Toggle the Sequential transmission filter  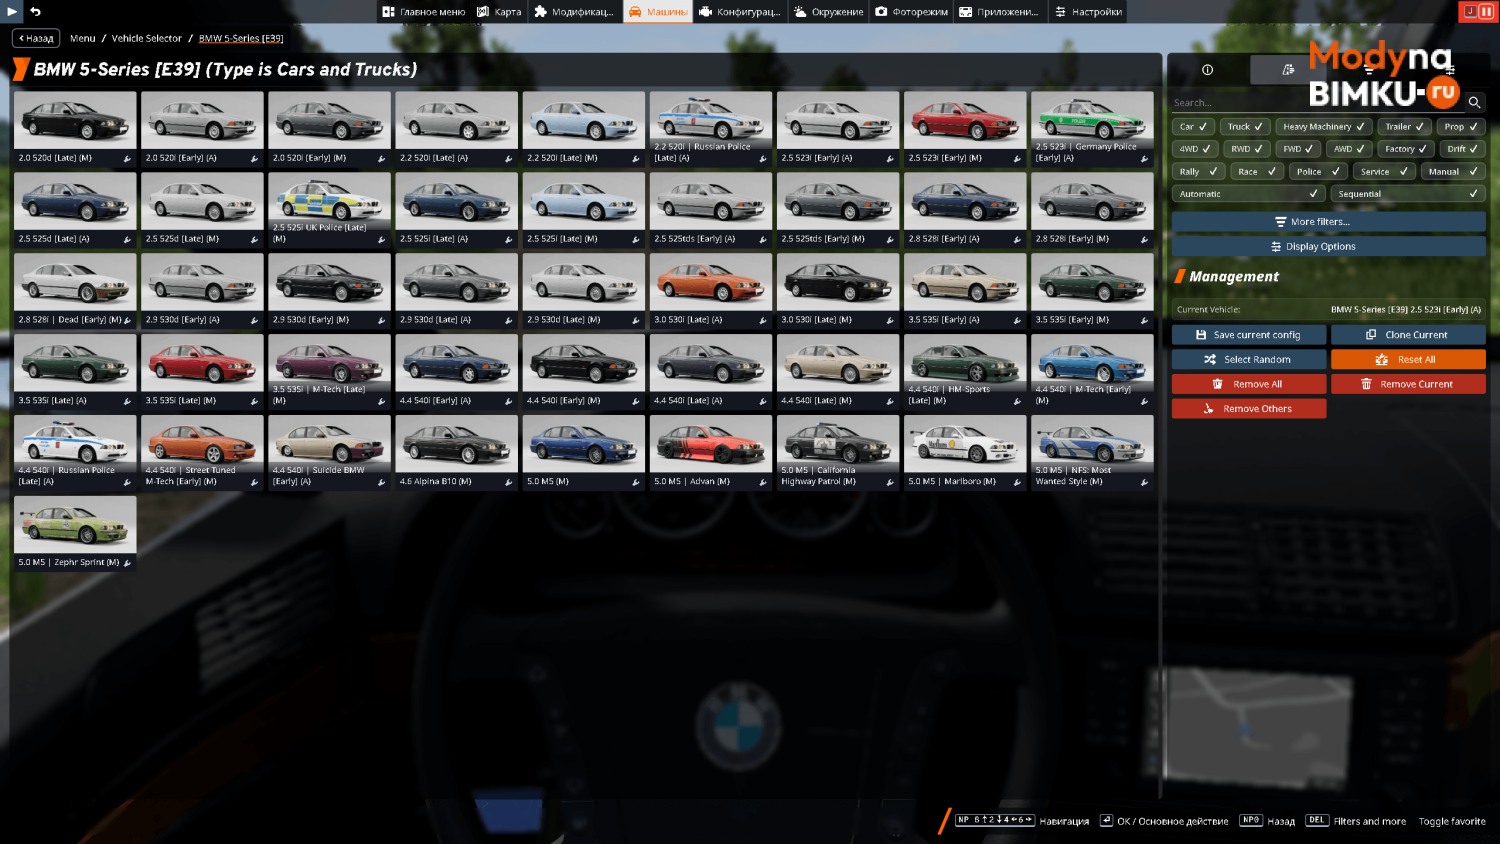[x=1408, y=194]
